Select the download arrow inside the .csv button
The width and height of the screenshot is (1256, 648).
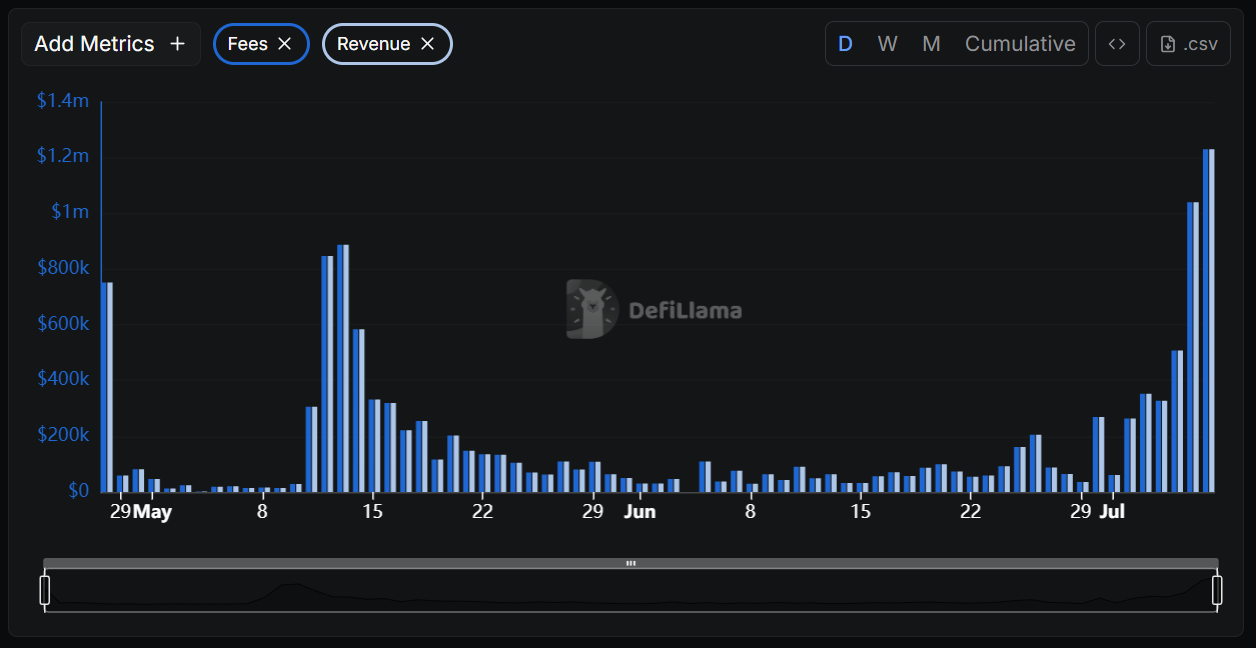1166,43
